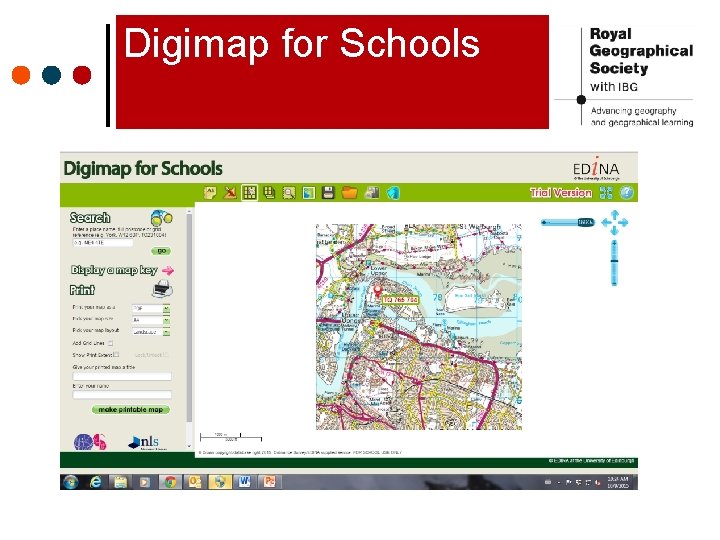Screen dimensions: 720x540
Task: Click the system tray clock
Action: click(x=618, y=482)
